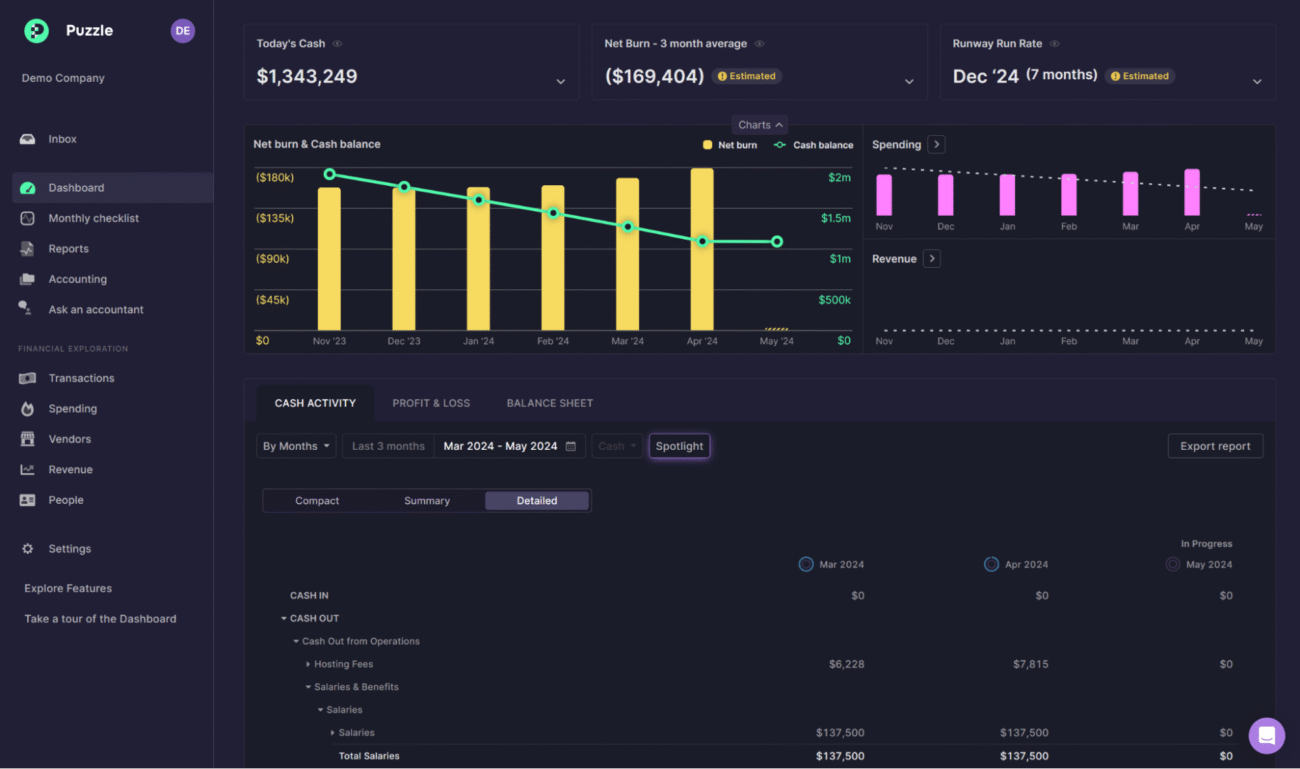This screenshot has width=1300, height=769.
Task: Open Monthly checklist via its sidebar icon
Action: click(x=27, y=218)
